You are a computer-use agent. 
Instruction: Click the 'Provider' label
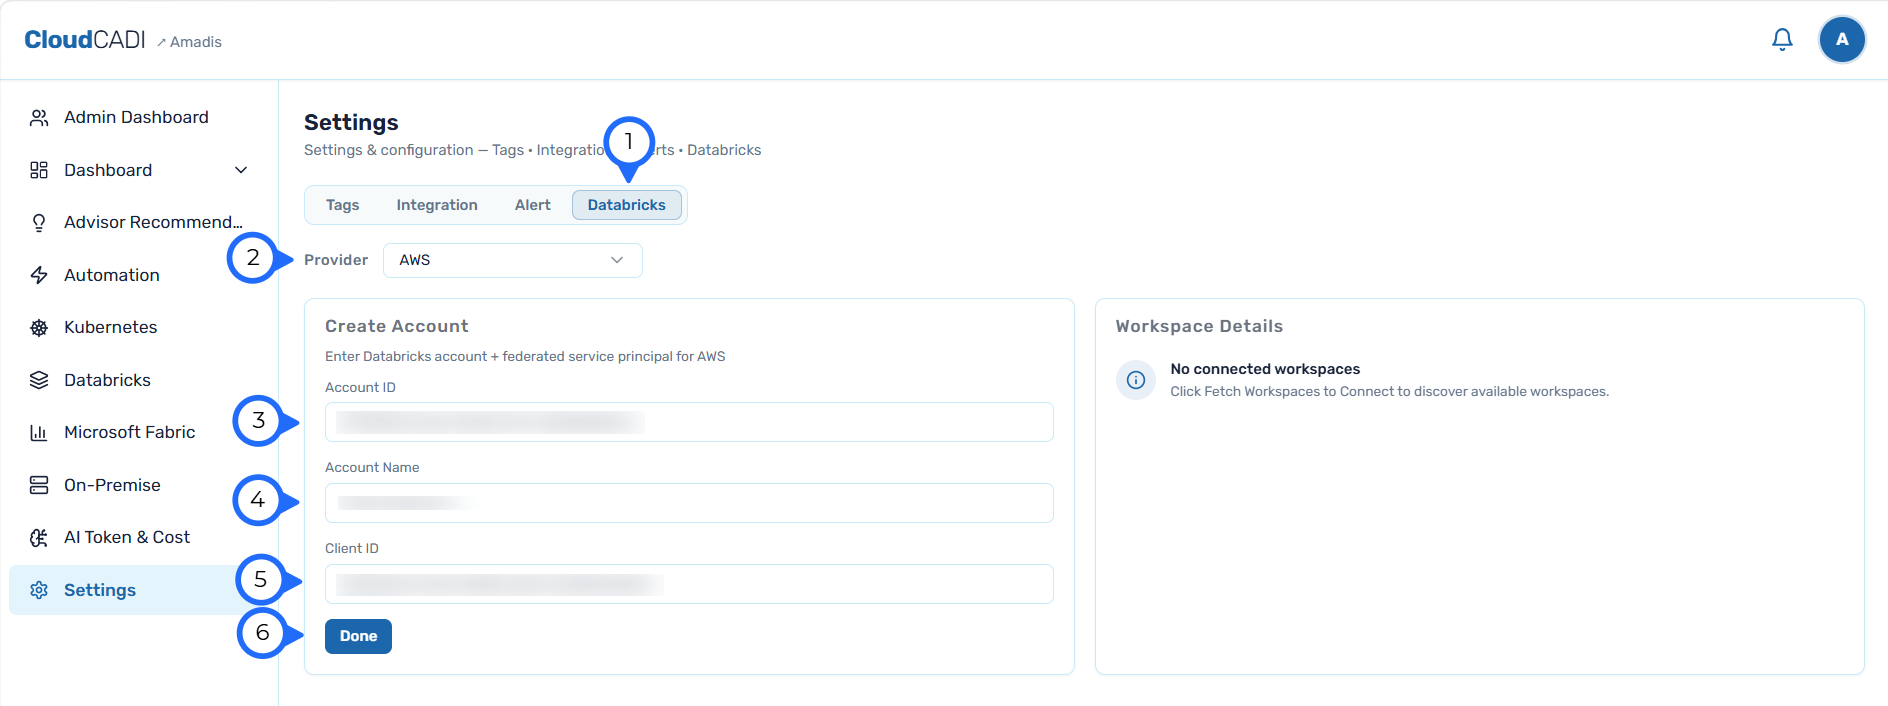[336, 260]
